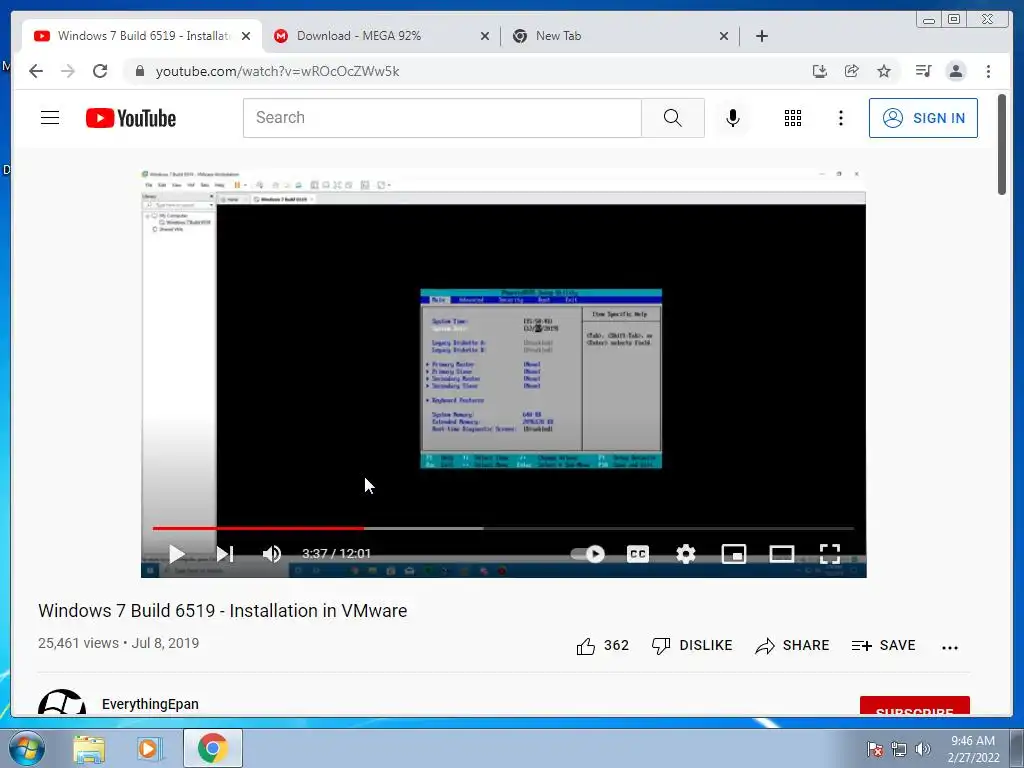The image size is (1024, 768).
Task: Open the media control icon in Chrome toolbar
Action: pos(923,71)
